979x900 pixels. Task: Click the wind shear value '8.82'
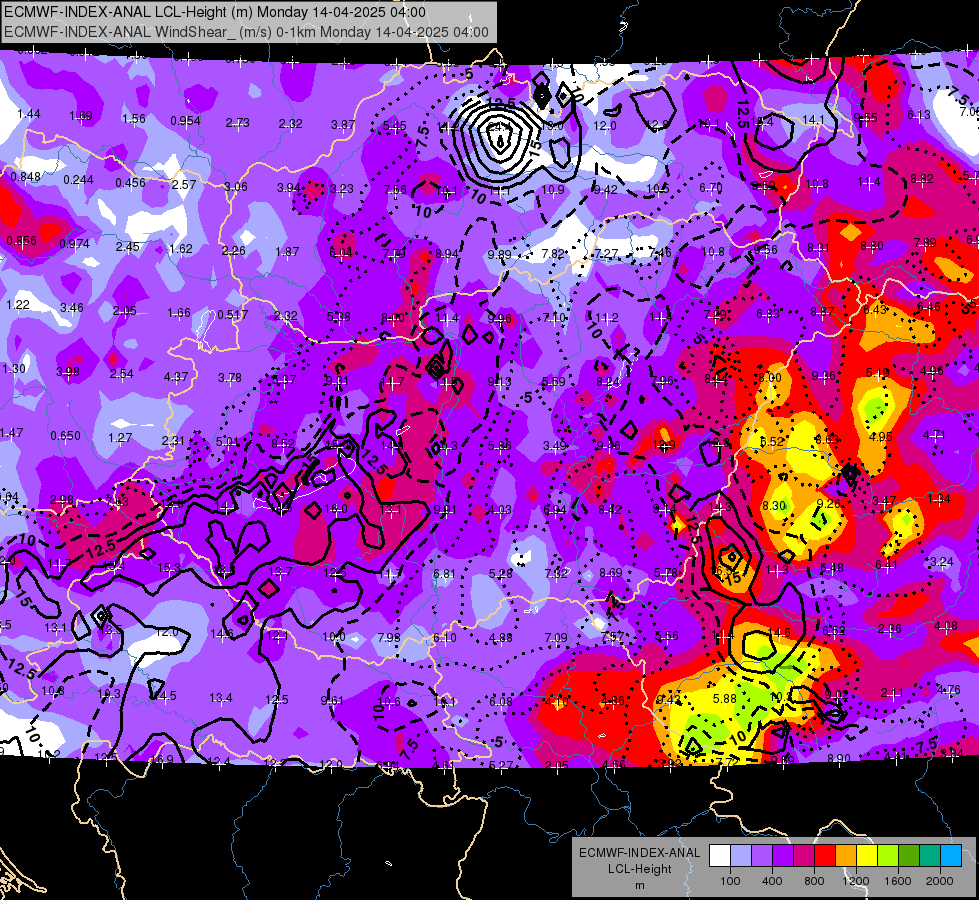[922, 179]
